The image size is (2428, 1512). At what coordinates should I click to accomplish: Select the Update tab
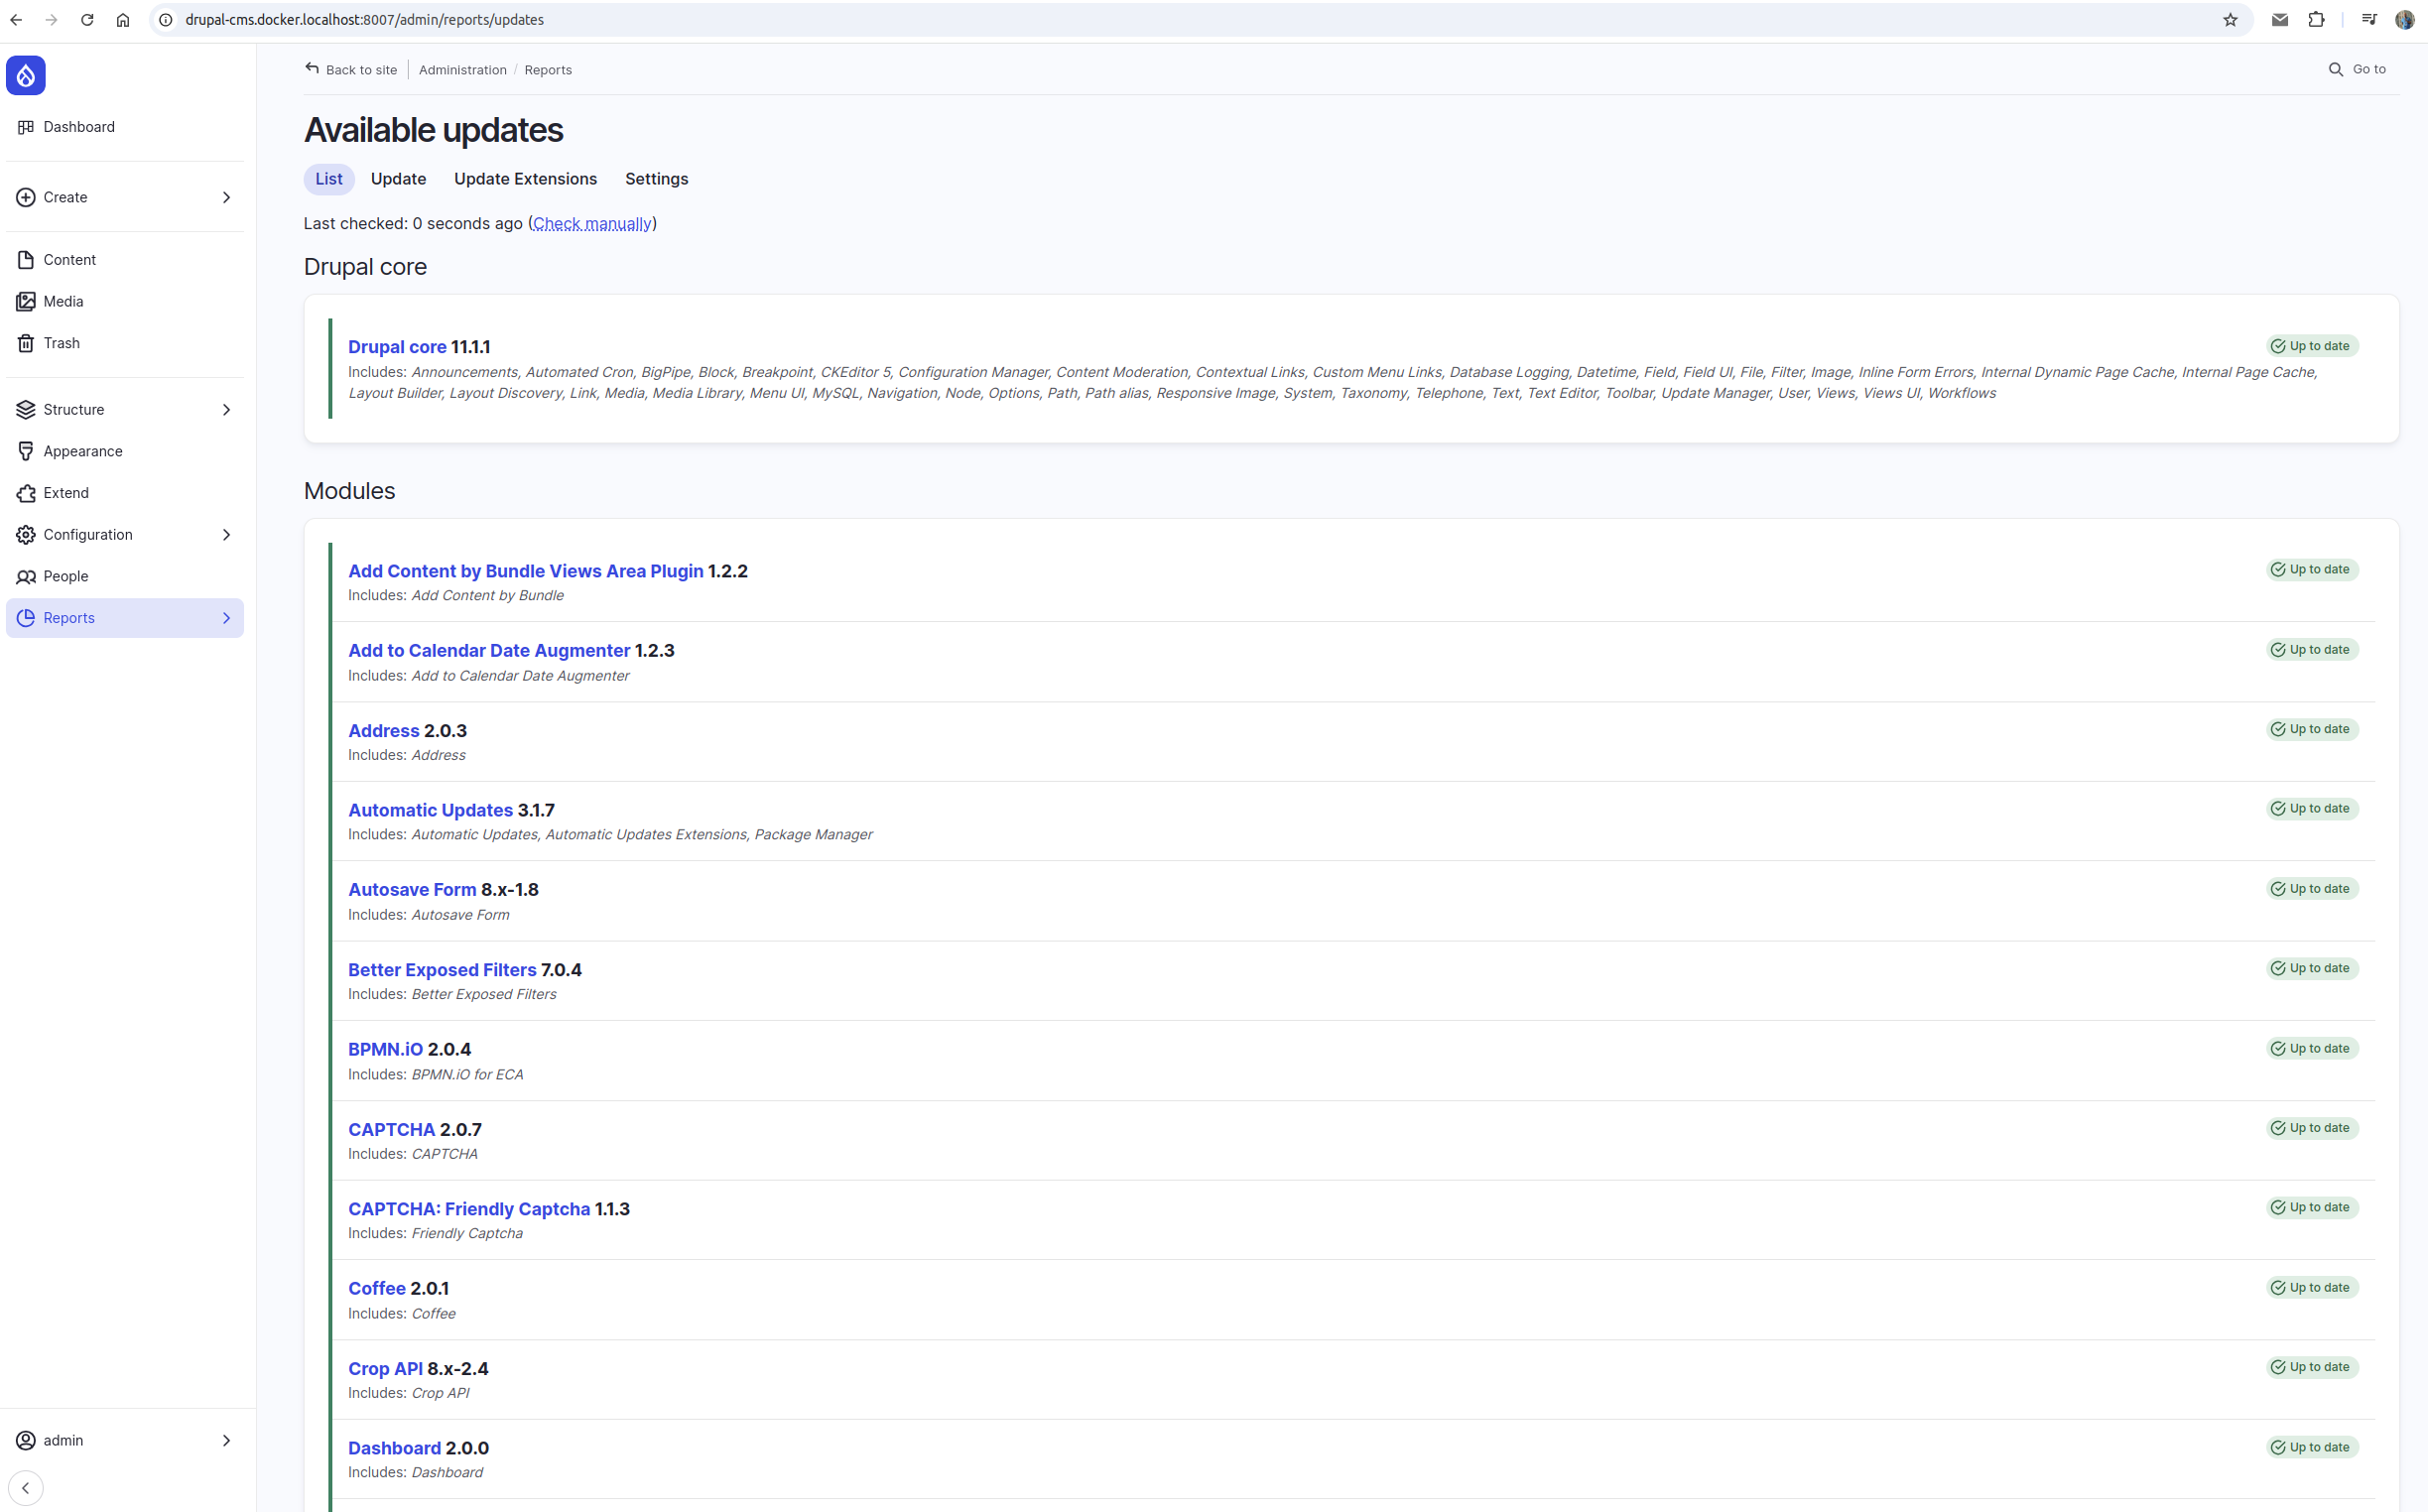(397, 178)
